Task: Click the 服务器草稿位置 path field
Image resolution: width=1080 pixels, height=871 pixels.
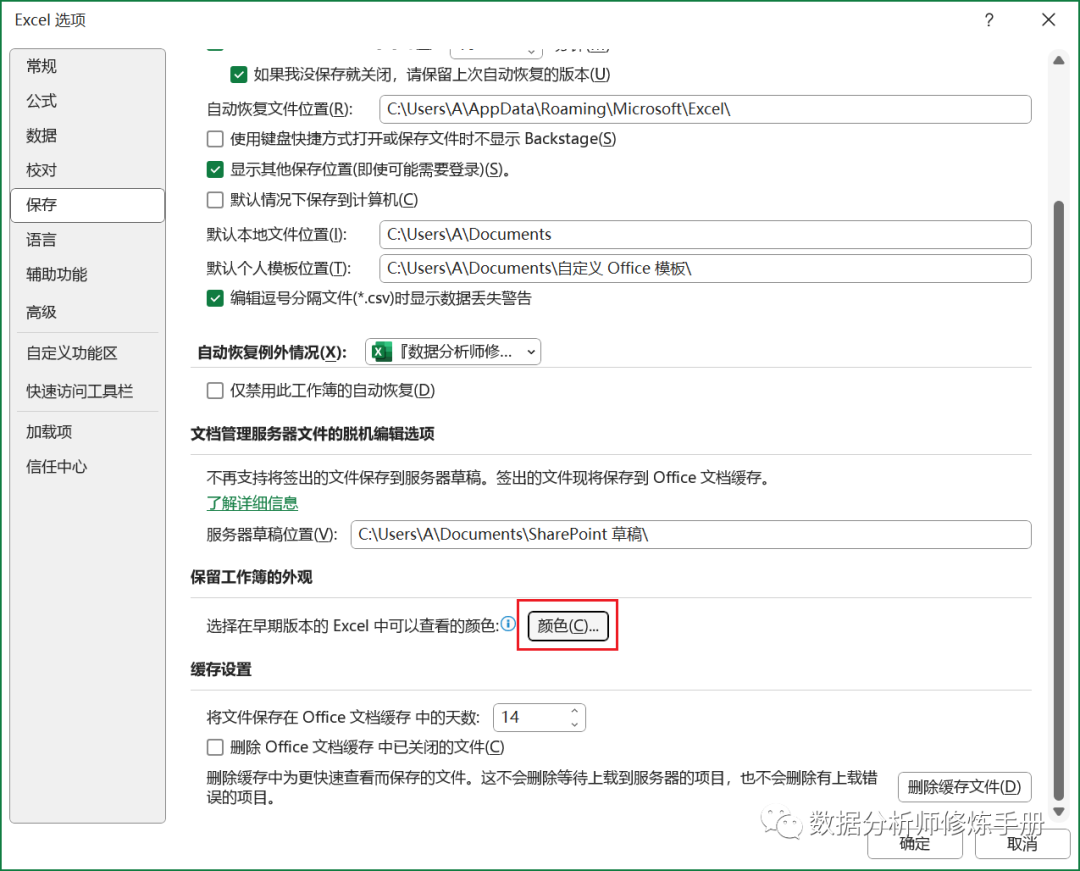Action: [x=691, y=534]
